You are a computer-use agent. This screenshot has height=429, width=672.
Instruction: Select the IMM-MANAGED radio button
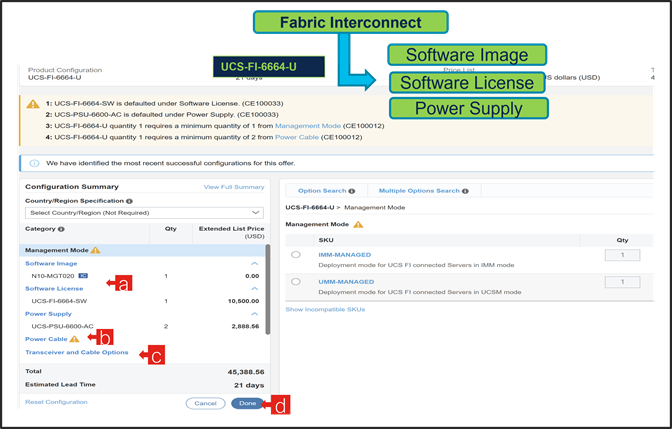pos(296,255)
